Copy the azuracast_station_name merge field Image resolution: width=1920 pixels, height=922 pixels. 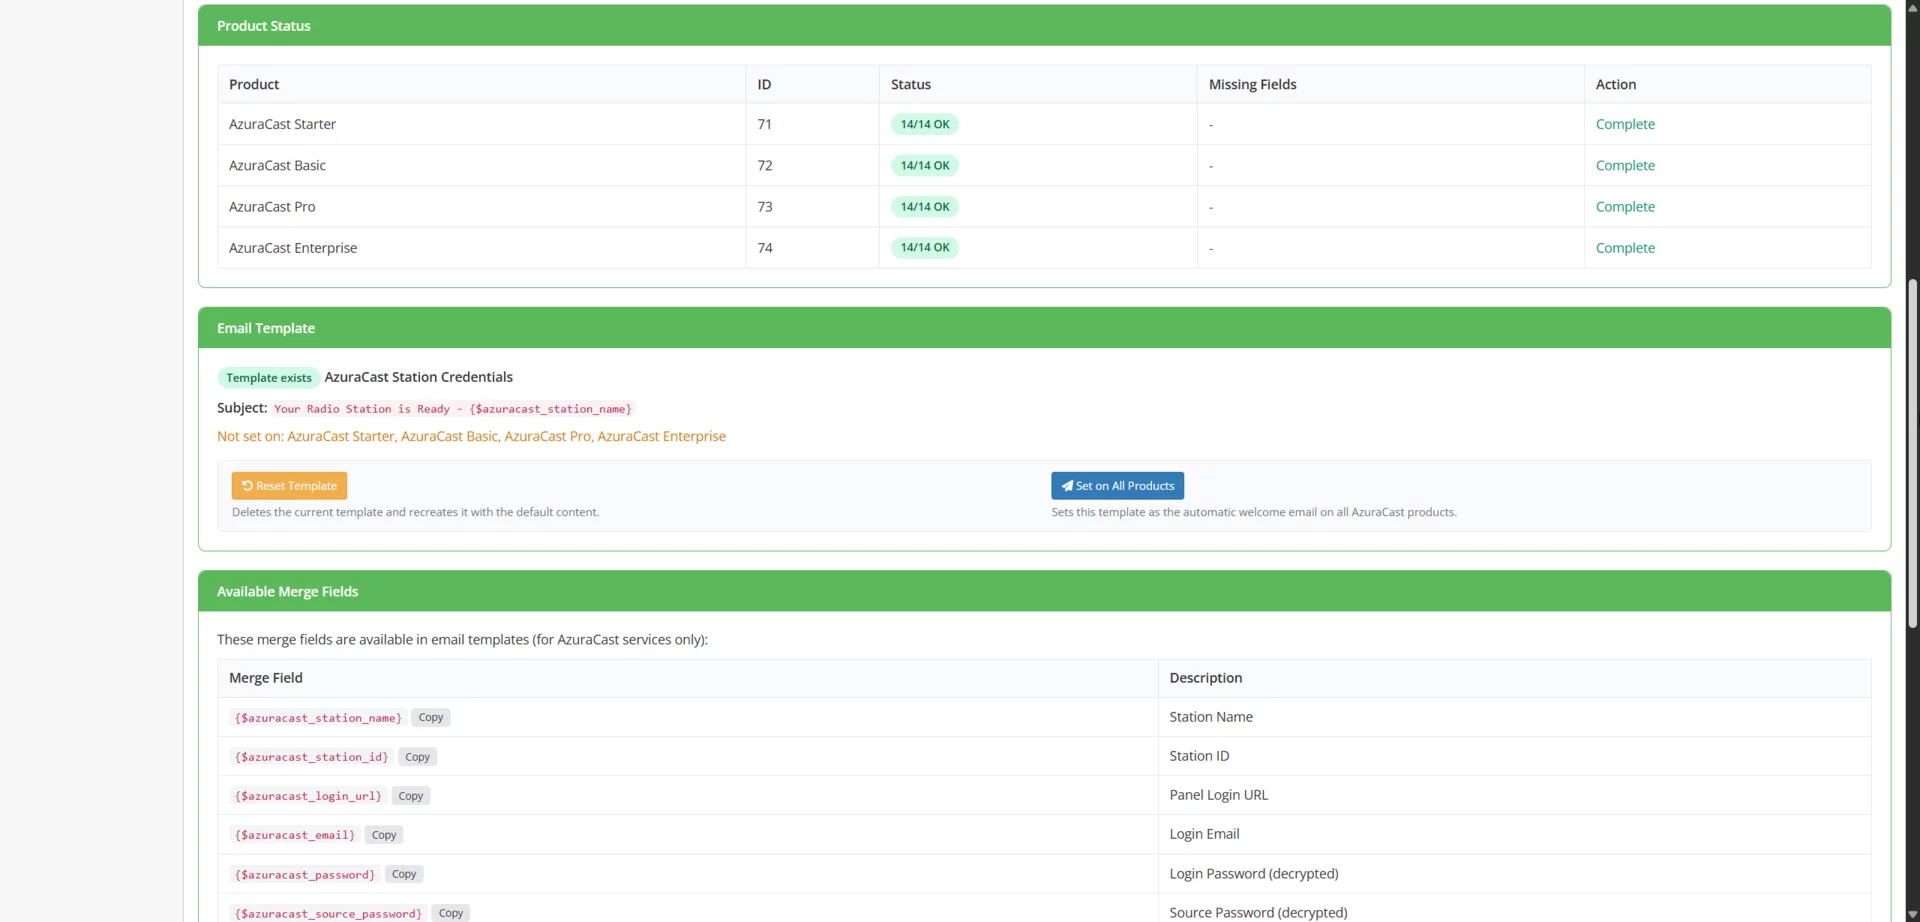[x=430, y=717]
